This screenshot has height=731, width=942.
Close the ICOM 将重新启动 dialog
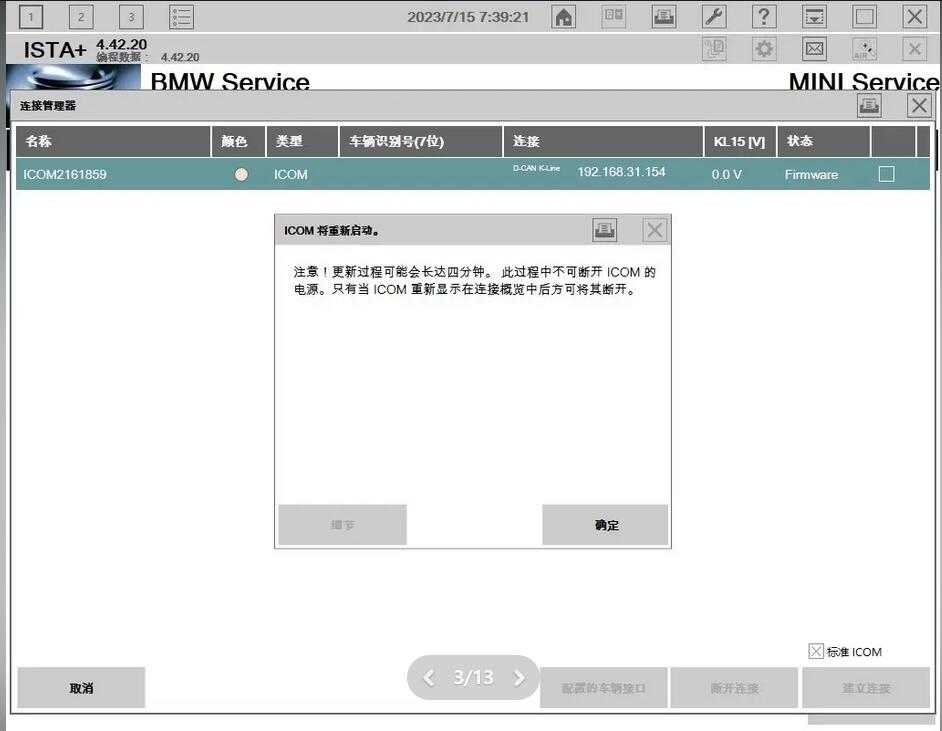(654, 229)
